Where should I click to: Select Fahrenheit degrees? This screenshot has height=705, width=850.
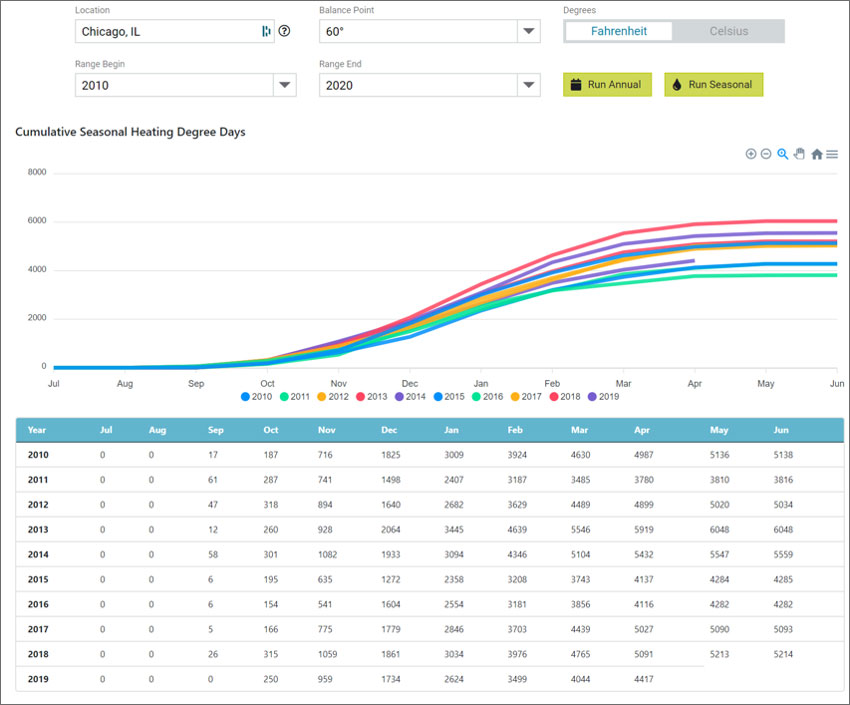click(619, 31)
